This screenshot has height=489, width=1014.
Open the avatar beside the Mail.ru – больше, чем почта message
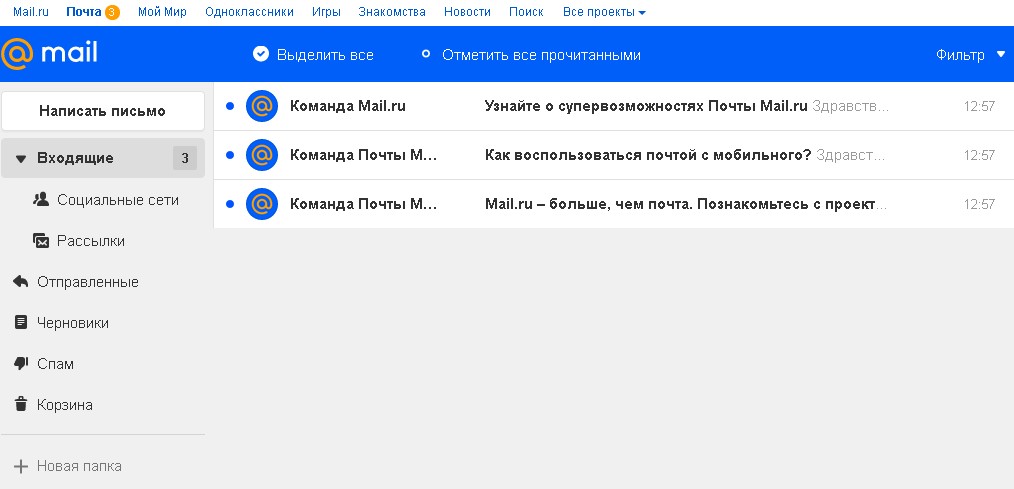(262, 204)
